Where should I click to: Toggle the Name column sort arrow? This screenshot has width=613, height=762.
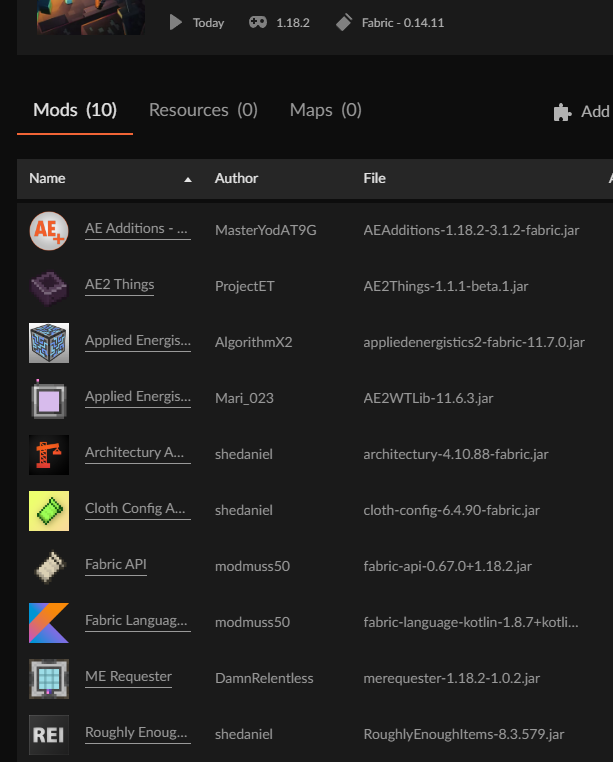pos(188,179)
